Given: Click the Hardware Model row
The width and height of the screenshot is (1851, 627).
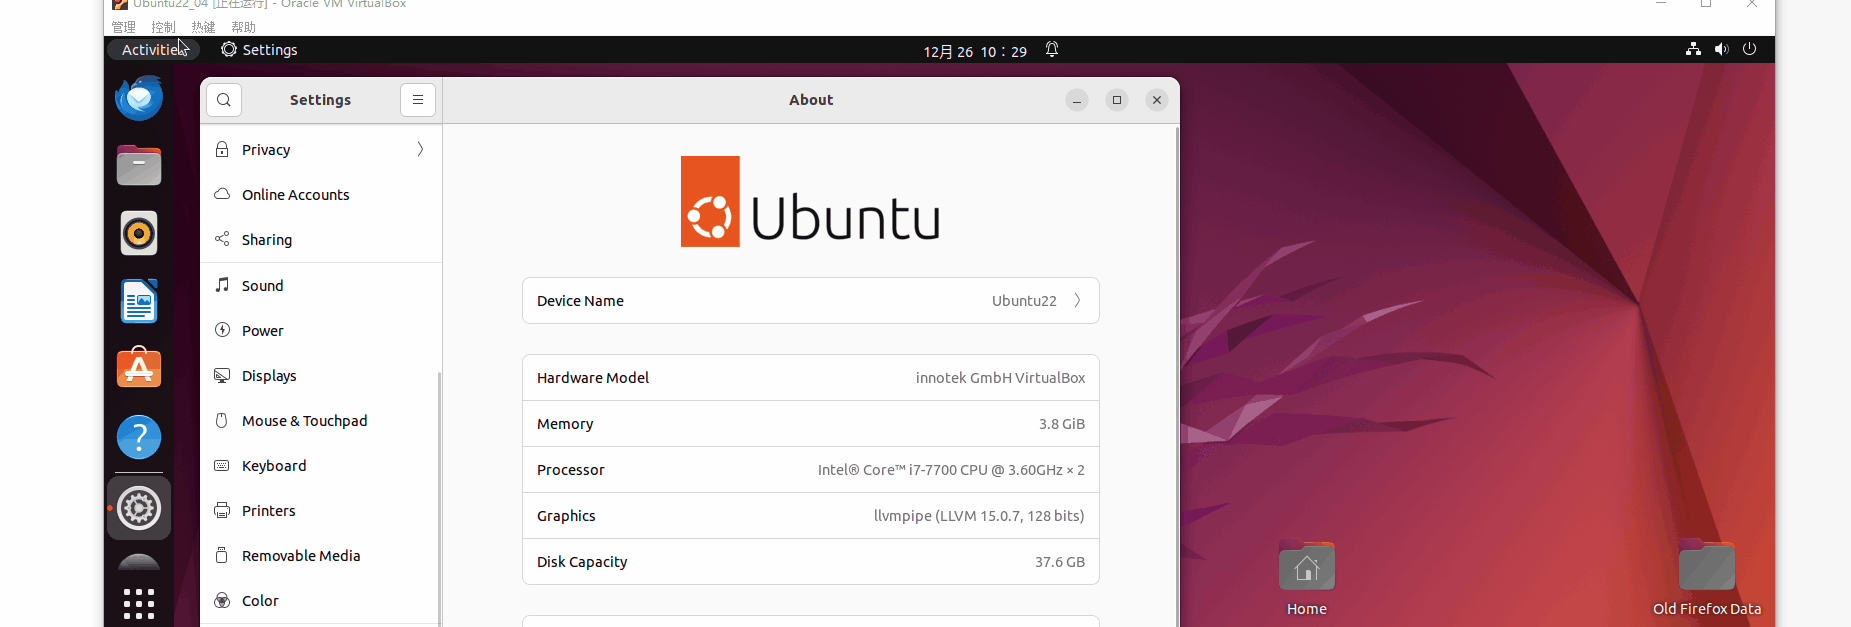Looking at the screenshot, I should tap(811, 378).
